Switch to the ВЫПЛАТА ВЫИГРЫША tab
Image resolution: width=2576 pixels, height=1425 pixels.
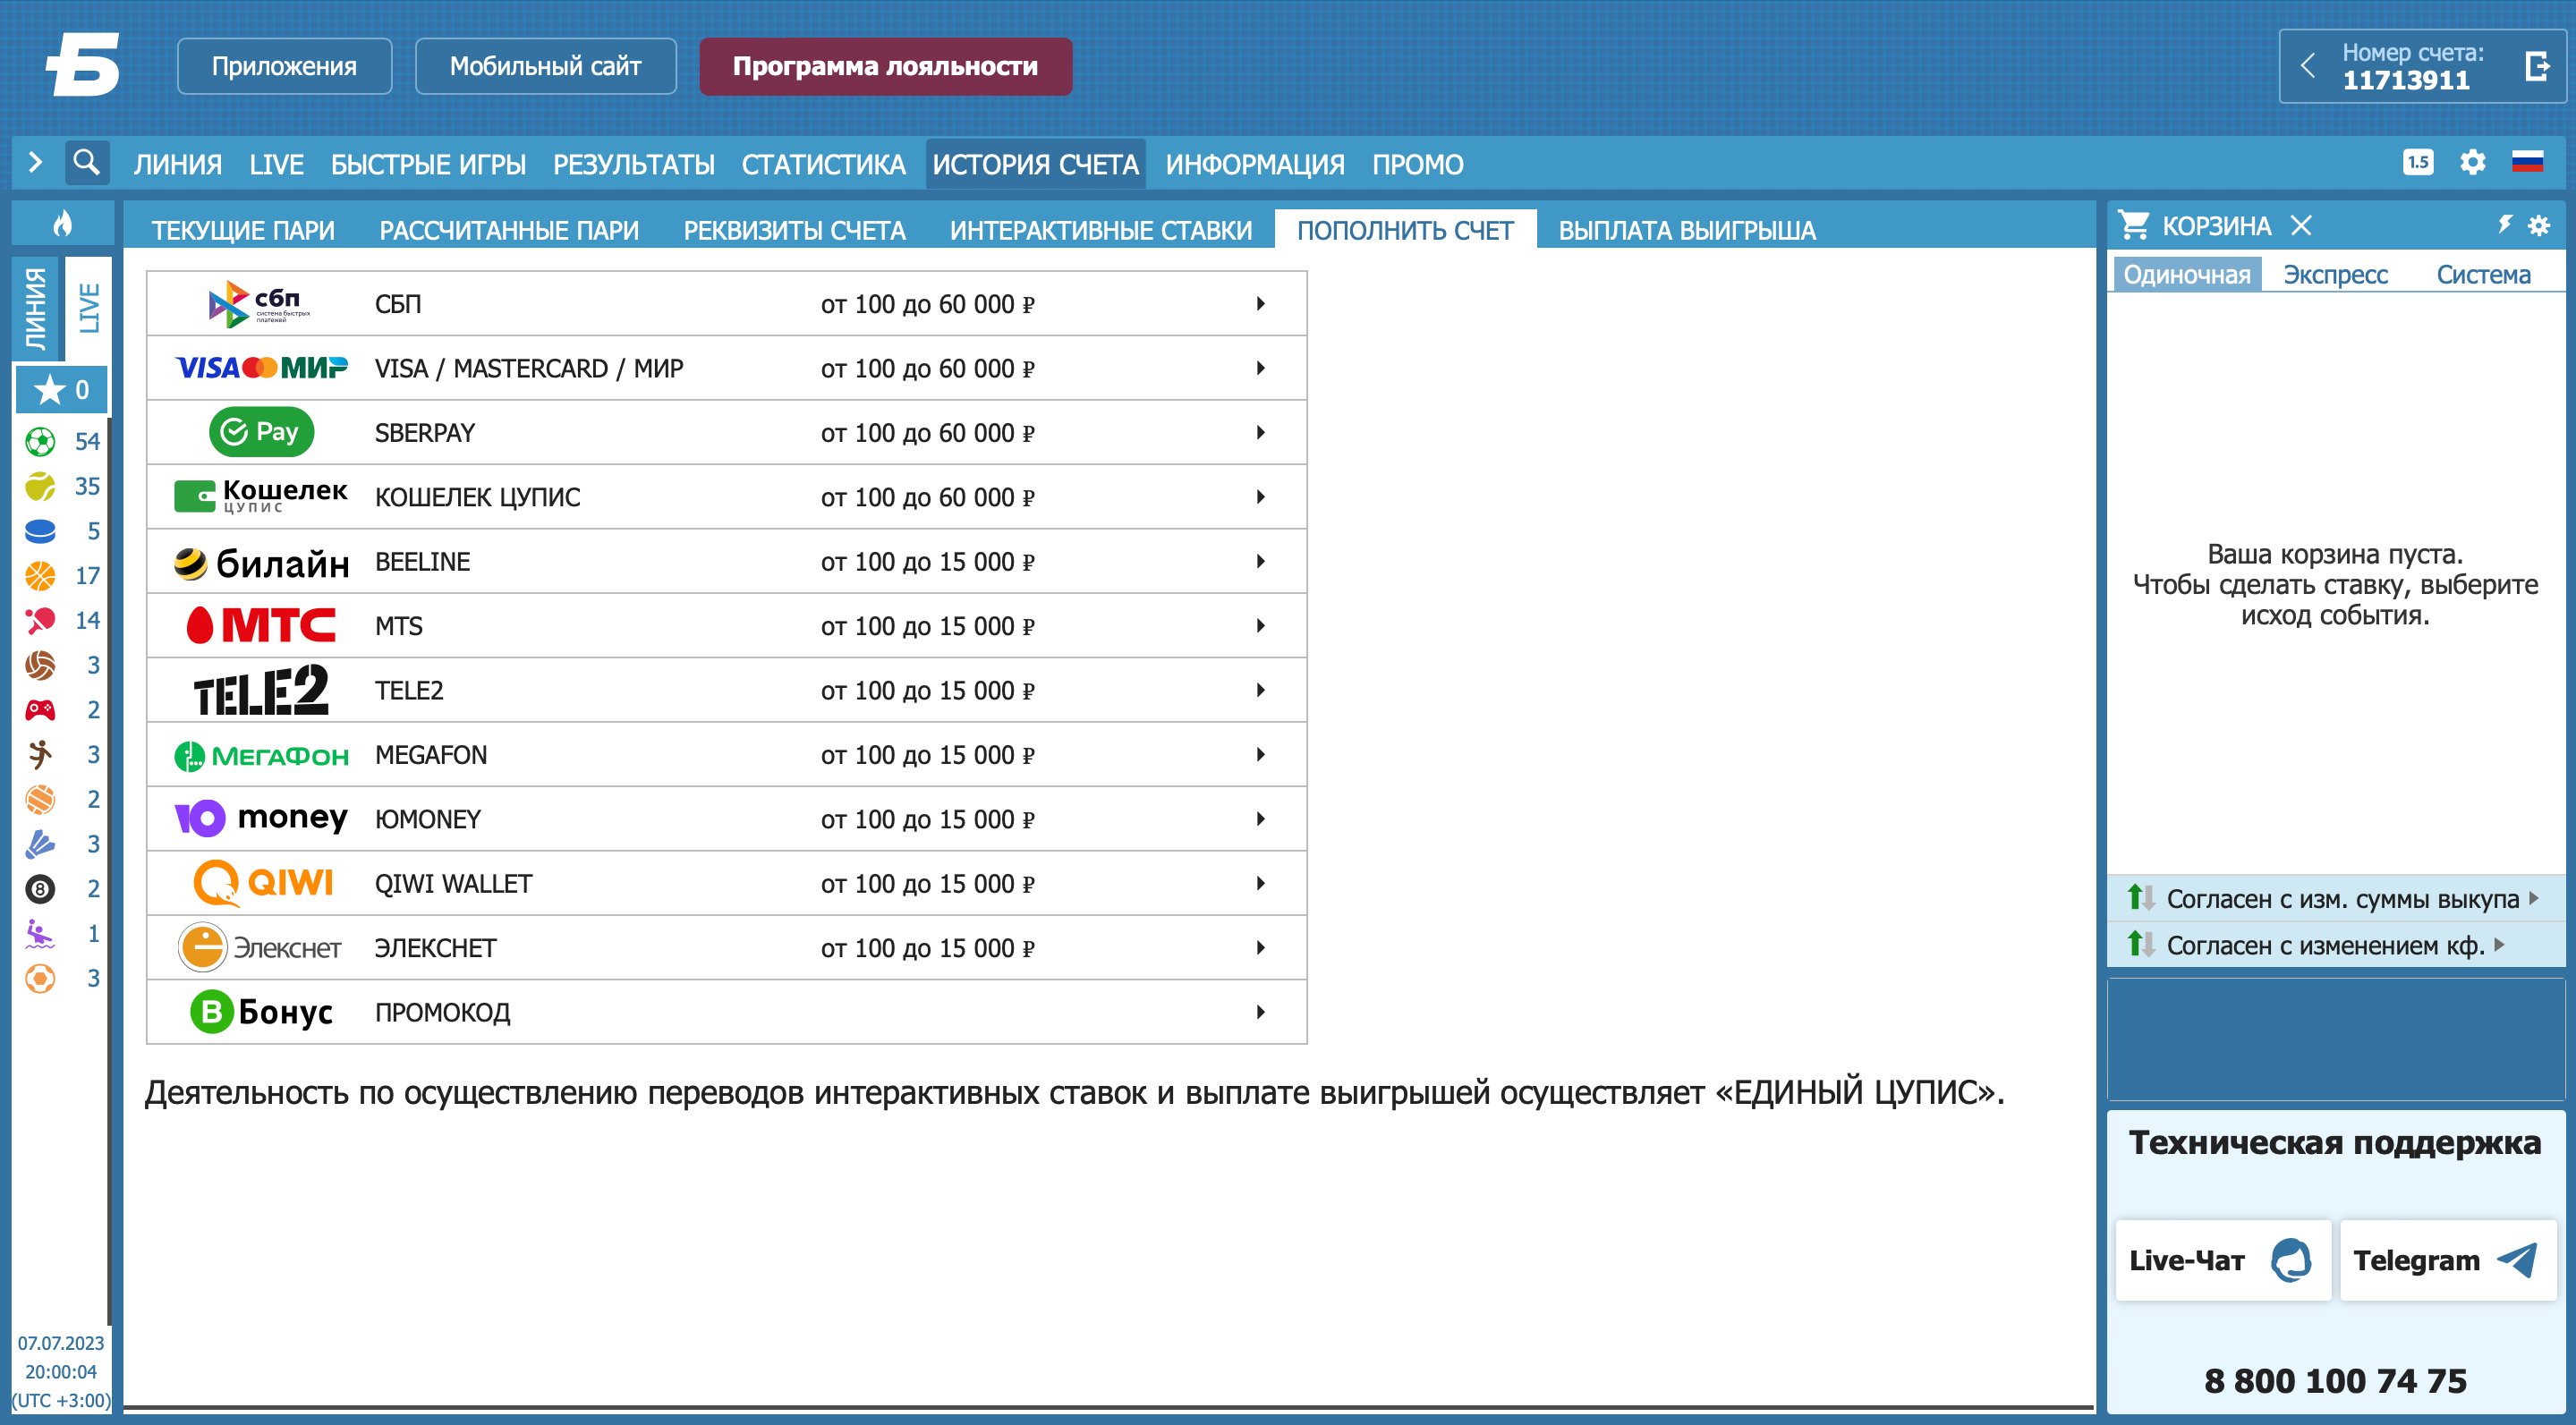pos(1686,231)
